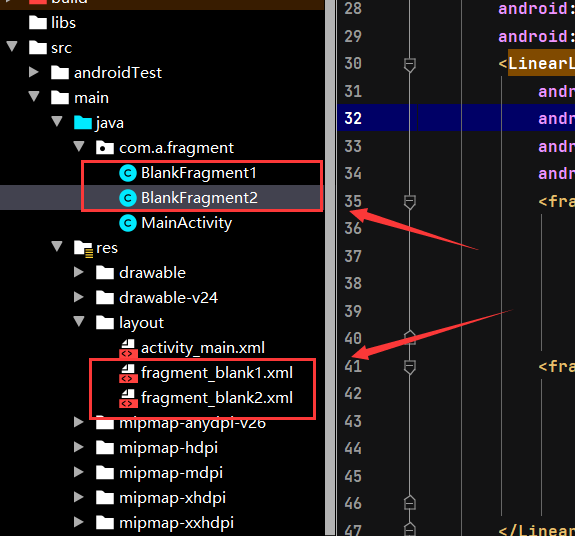Toggle code fold marker at line 41

(410, 367)
